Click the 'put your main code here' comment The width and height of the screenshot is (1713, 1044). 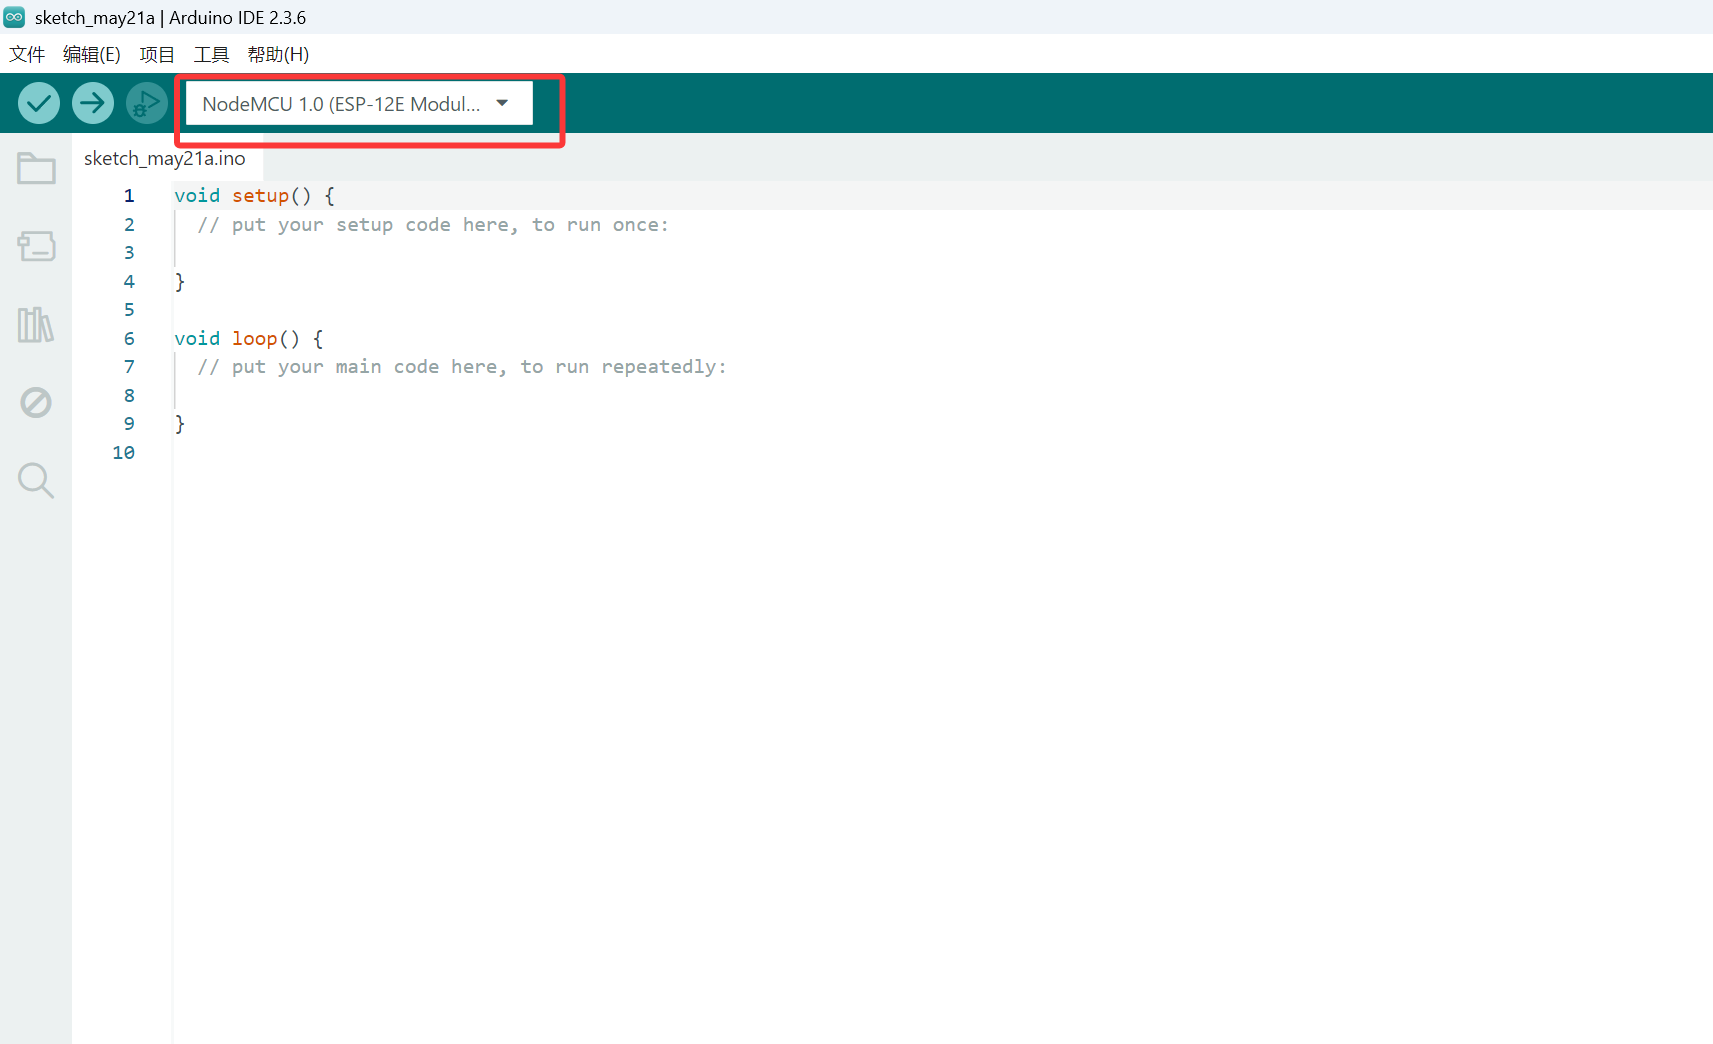462,367
